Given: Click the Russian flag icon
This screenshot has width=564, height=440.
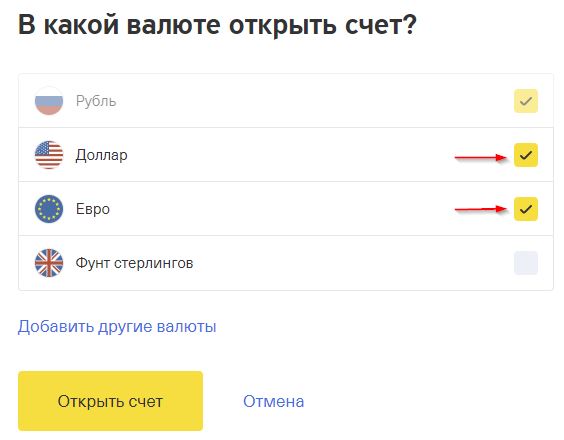Looking at the screenshot, I should (x=49, y=101).
